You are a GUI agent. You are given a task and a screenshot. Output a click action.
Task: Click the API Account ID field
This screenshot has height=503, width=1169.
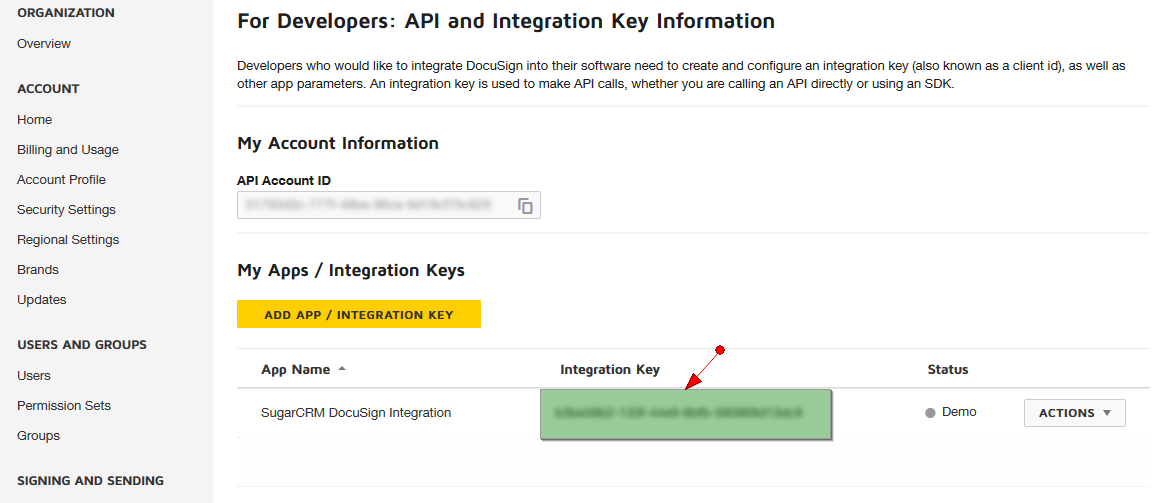388,205
